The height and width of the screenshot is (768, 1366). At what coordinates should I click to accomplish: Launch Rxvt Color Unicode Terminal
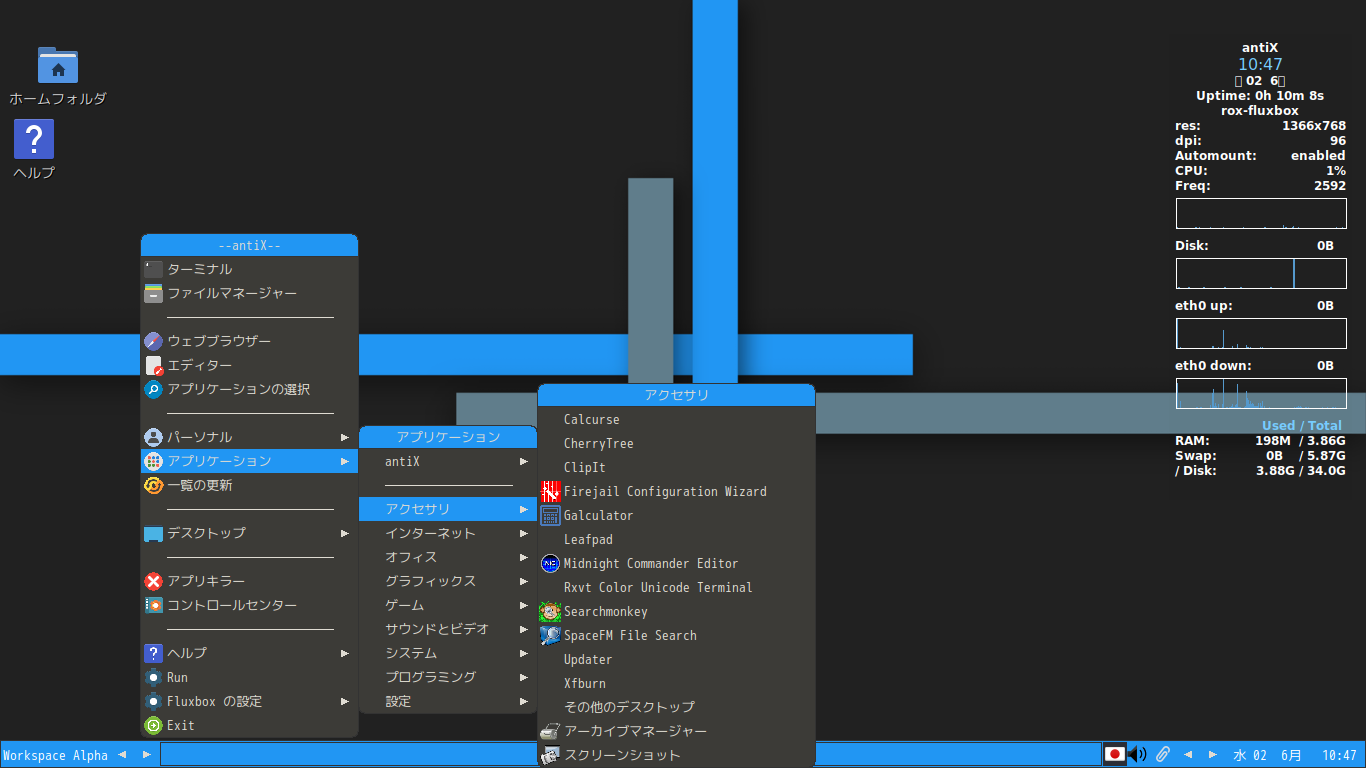pyautogui.click(x=676, y=587)
